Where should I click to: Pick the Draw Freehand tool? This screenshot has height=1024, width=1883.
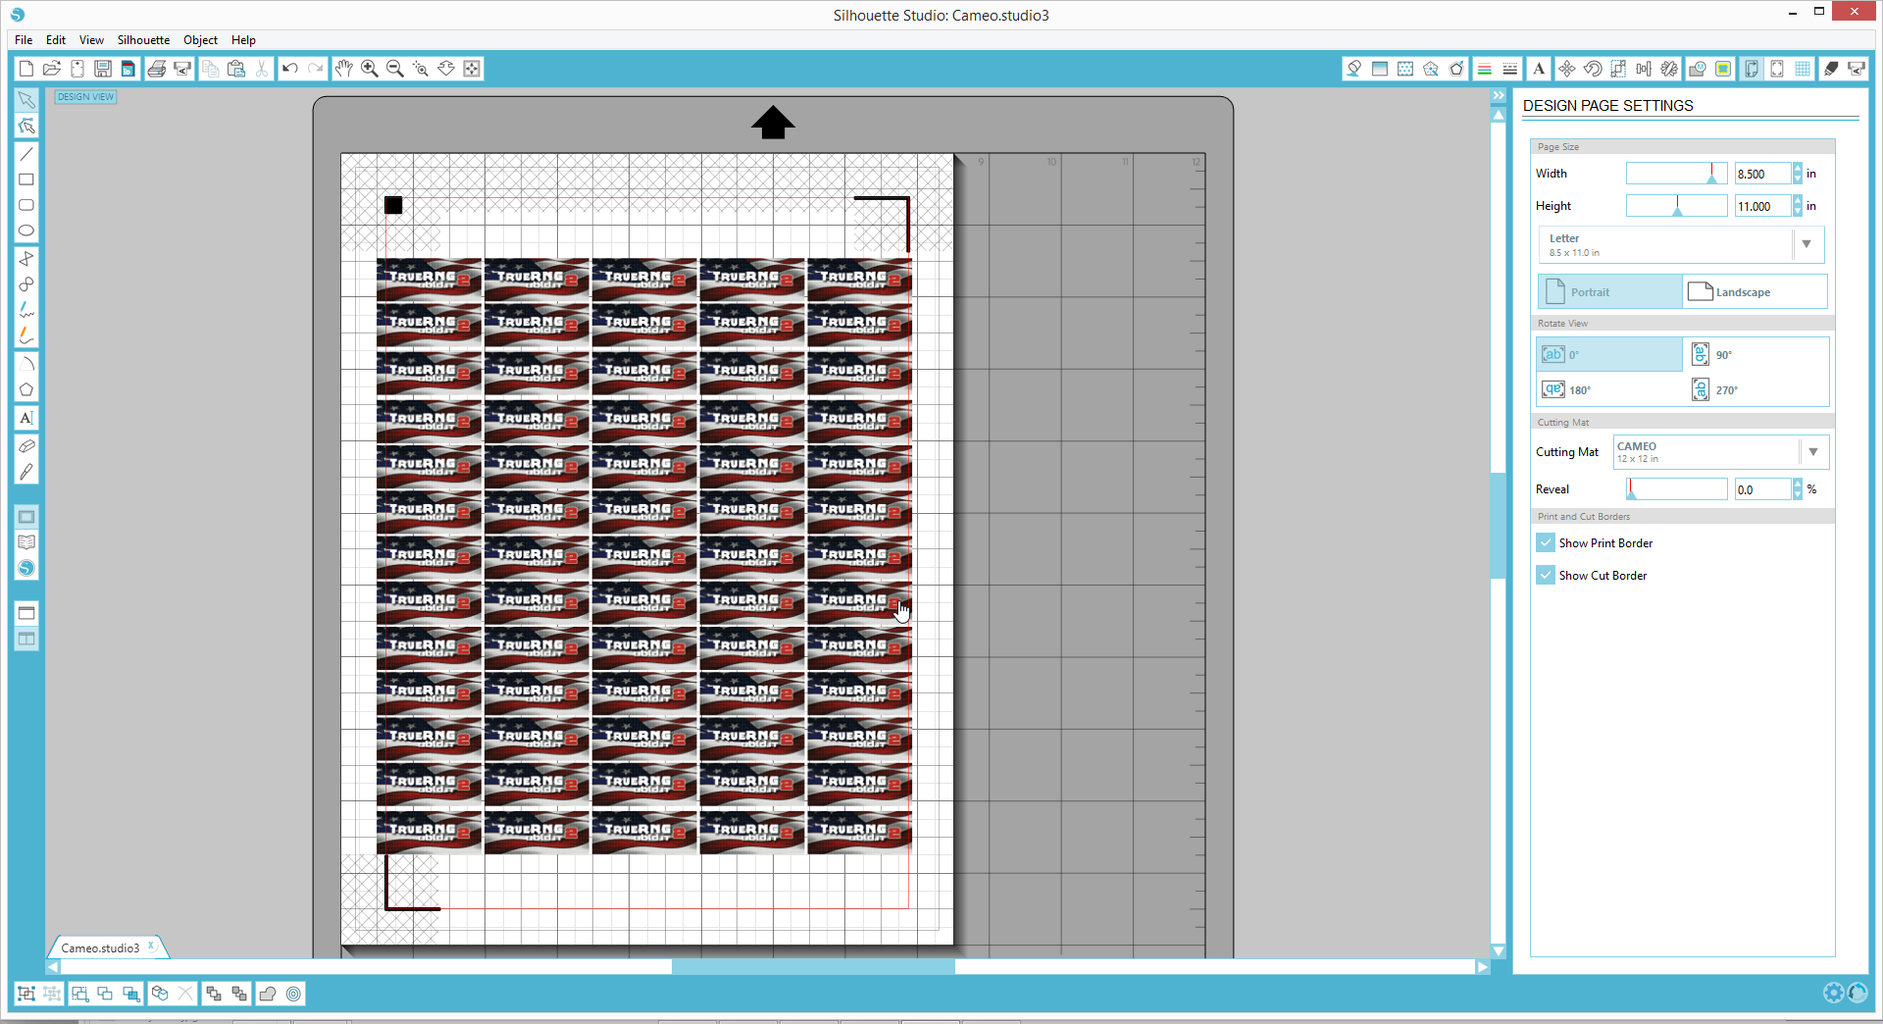click(x=26, y=310)
